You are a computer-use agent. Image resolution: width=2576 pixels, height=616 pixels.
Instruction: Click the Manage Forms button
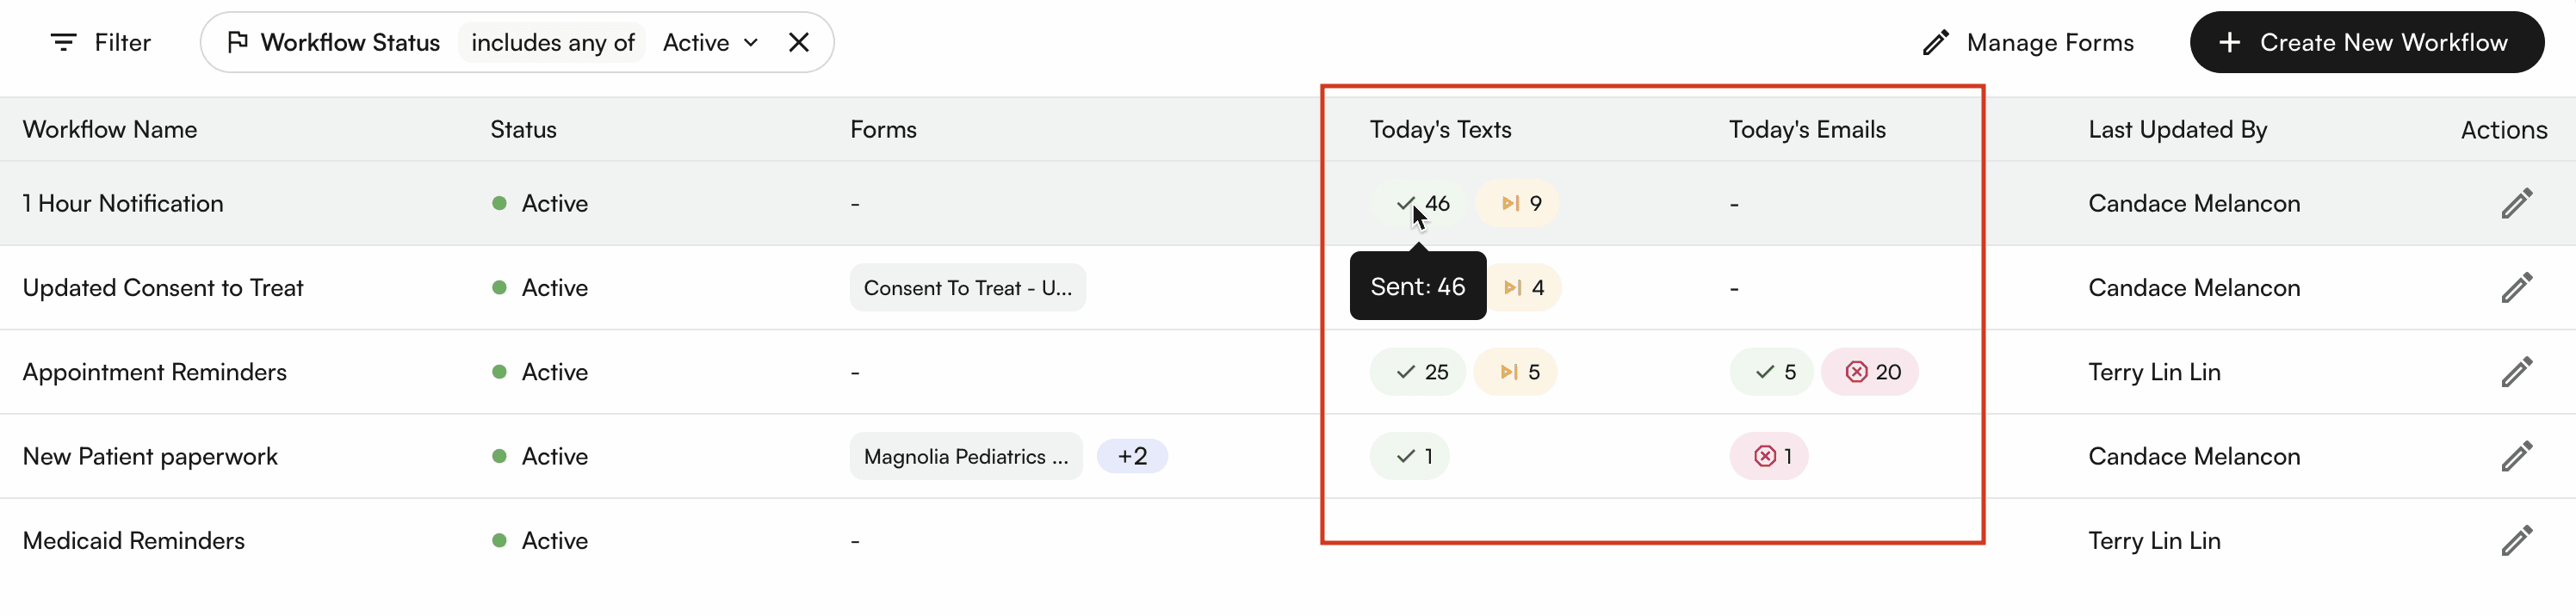coord(2028,42)
